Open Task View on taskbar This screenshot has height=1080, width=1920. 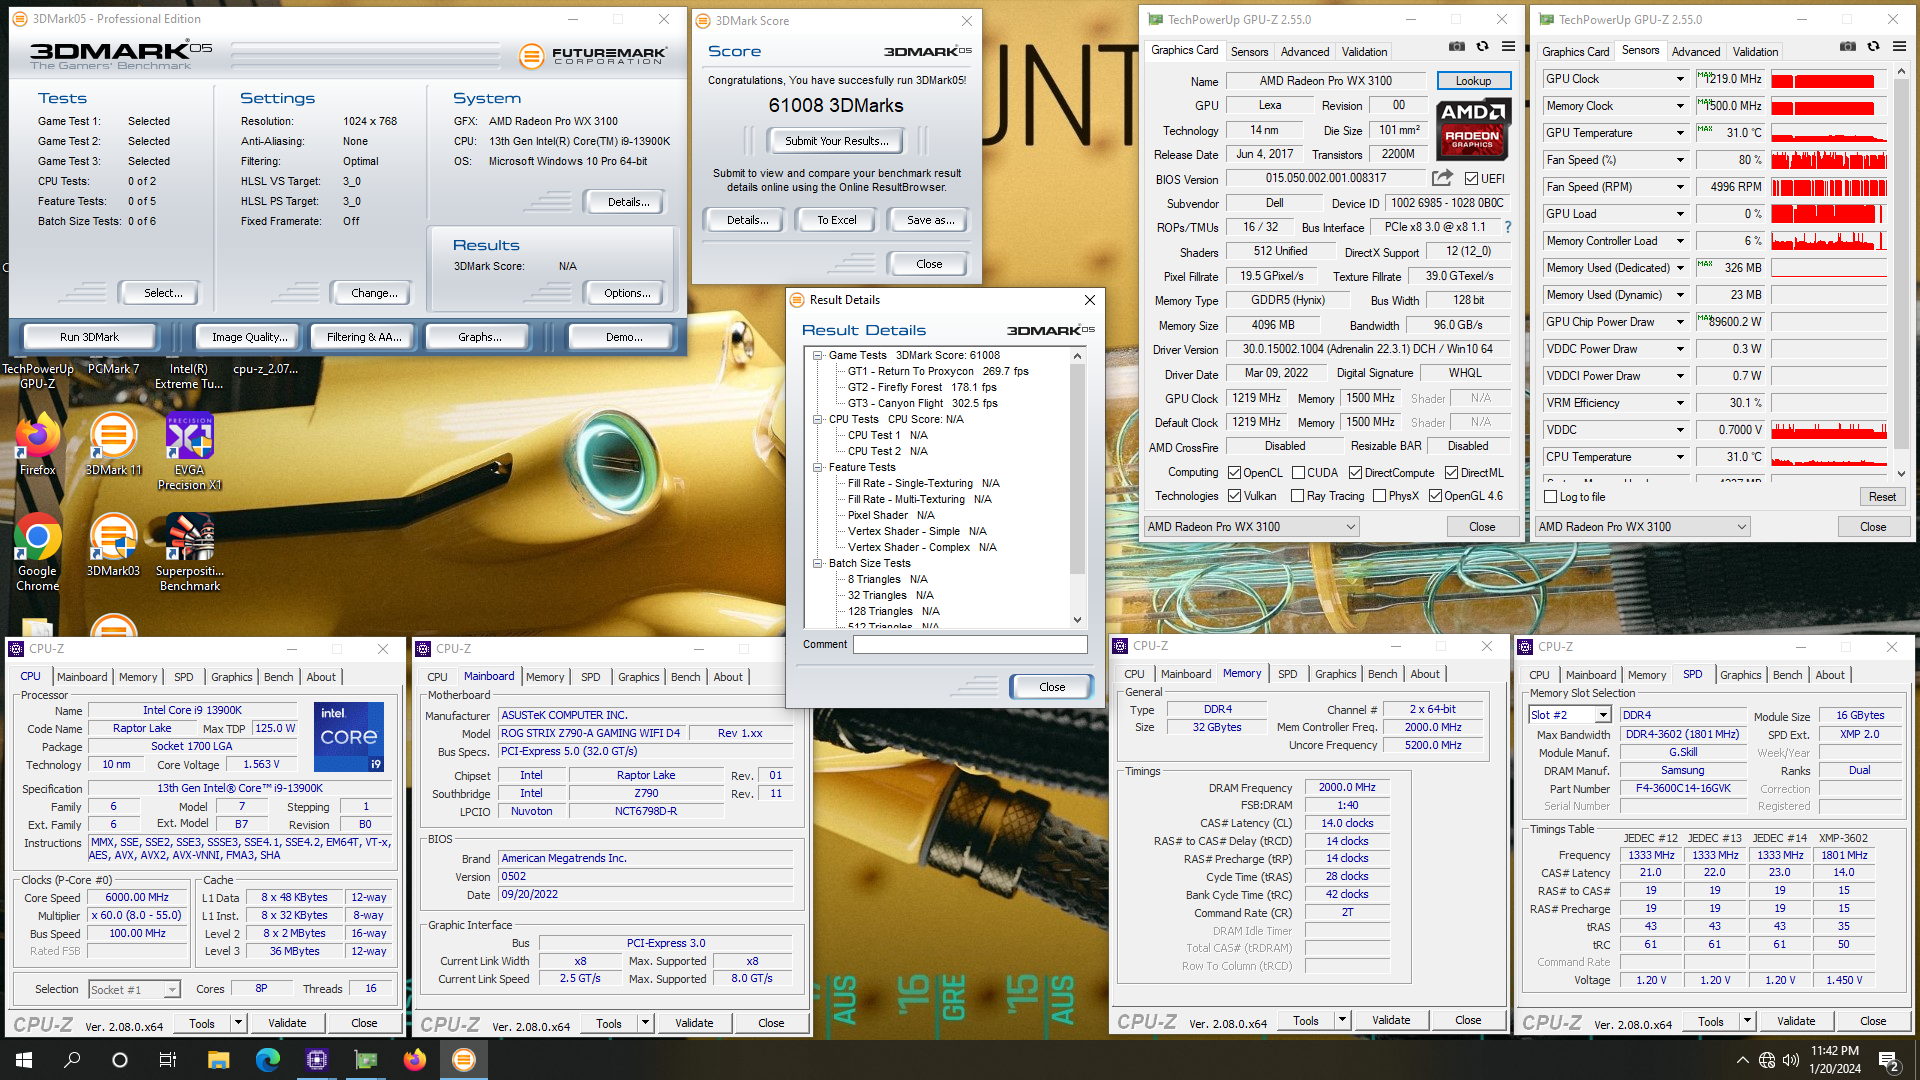point(168,1060)
